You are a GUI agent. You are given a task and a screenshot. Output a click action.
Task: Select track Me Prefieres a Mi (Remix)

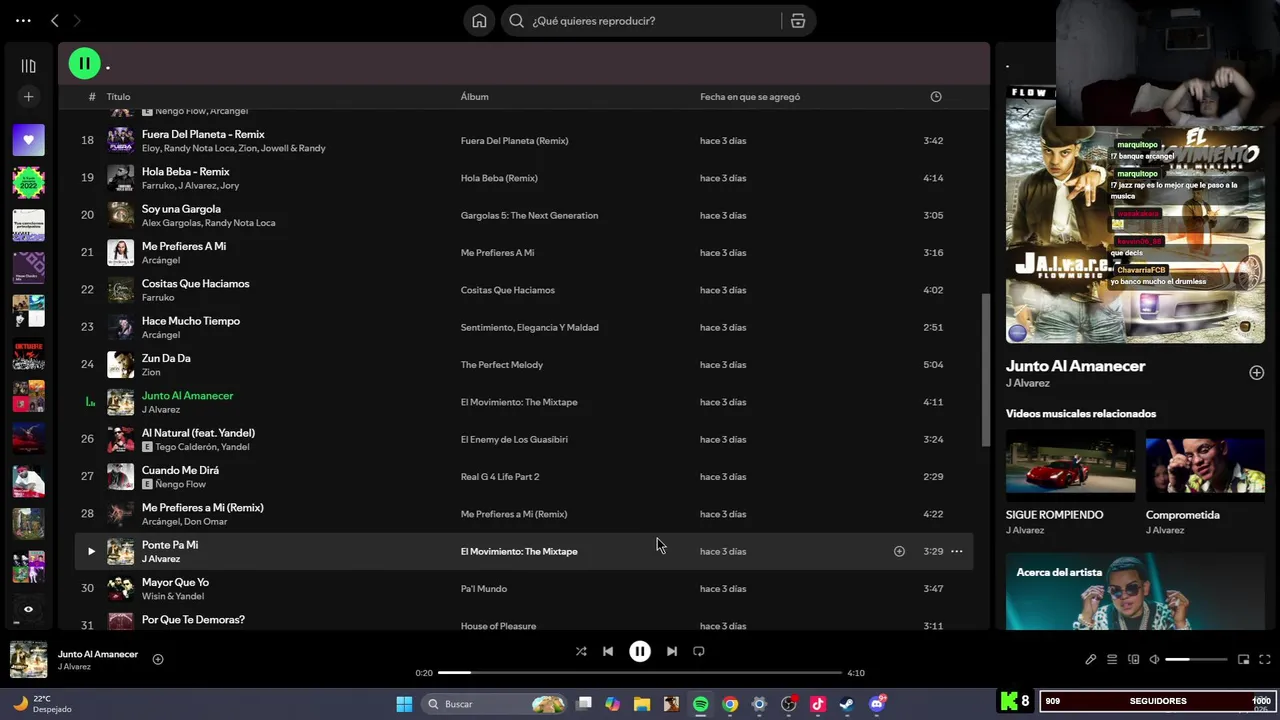(203, 508)
